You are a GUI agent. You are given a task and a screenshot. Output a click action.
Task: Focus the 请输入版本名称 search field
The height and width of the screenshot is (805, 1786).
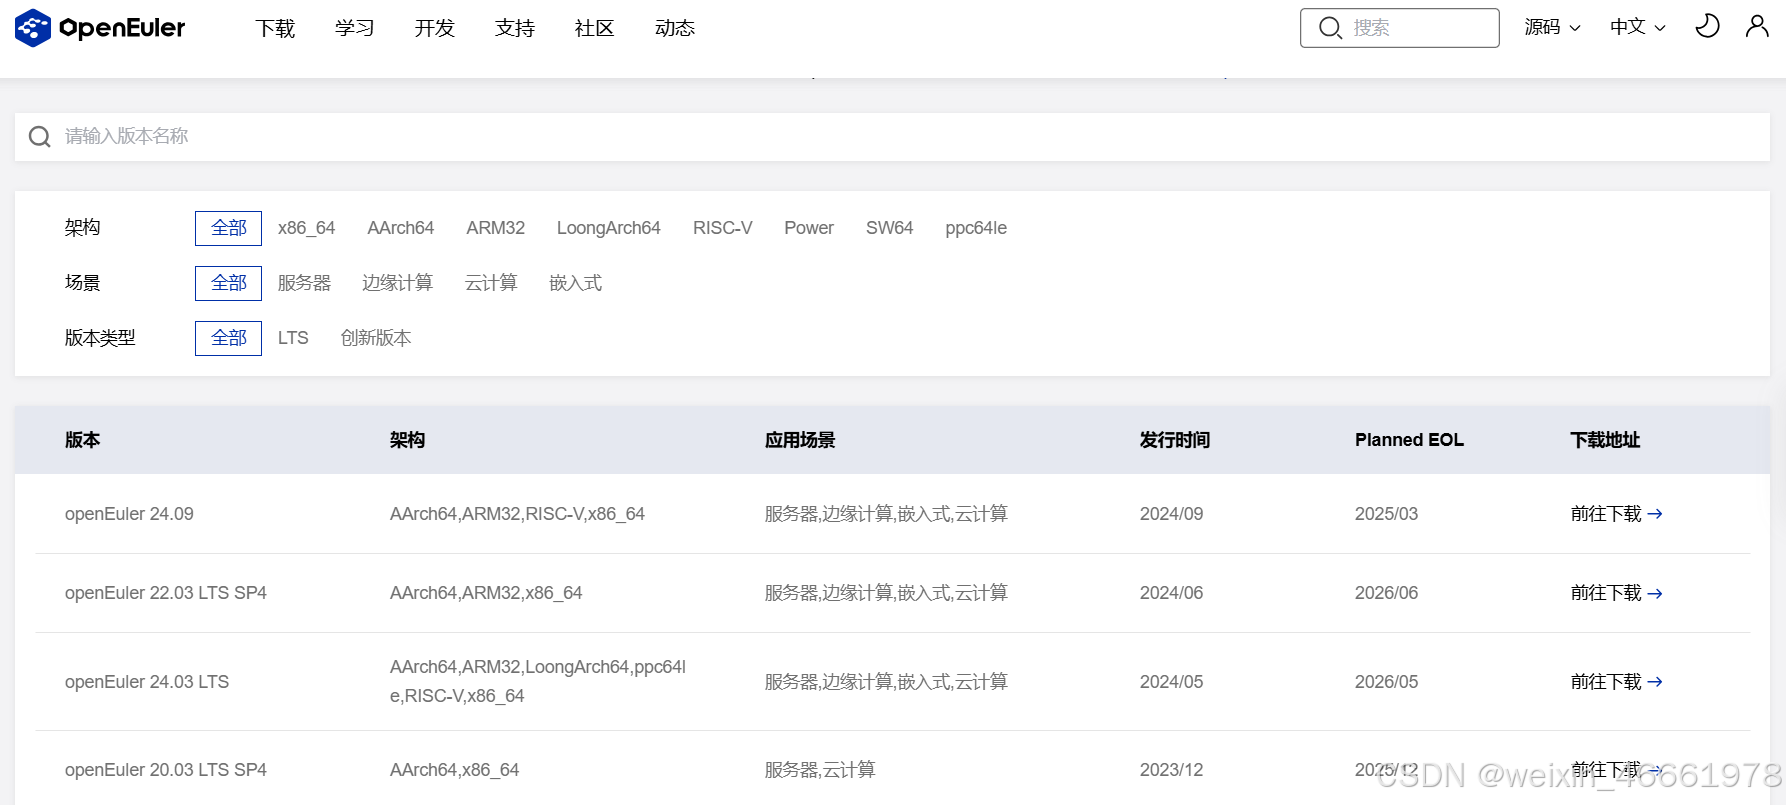click(892, 137)
